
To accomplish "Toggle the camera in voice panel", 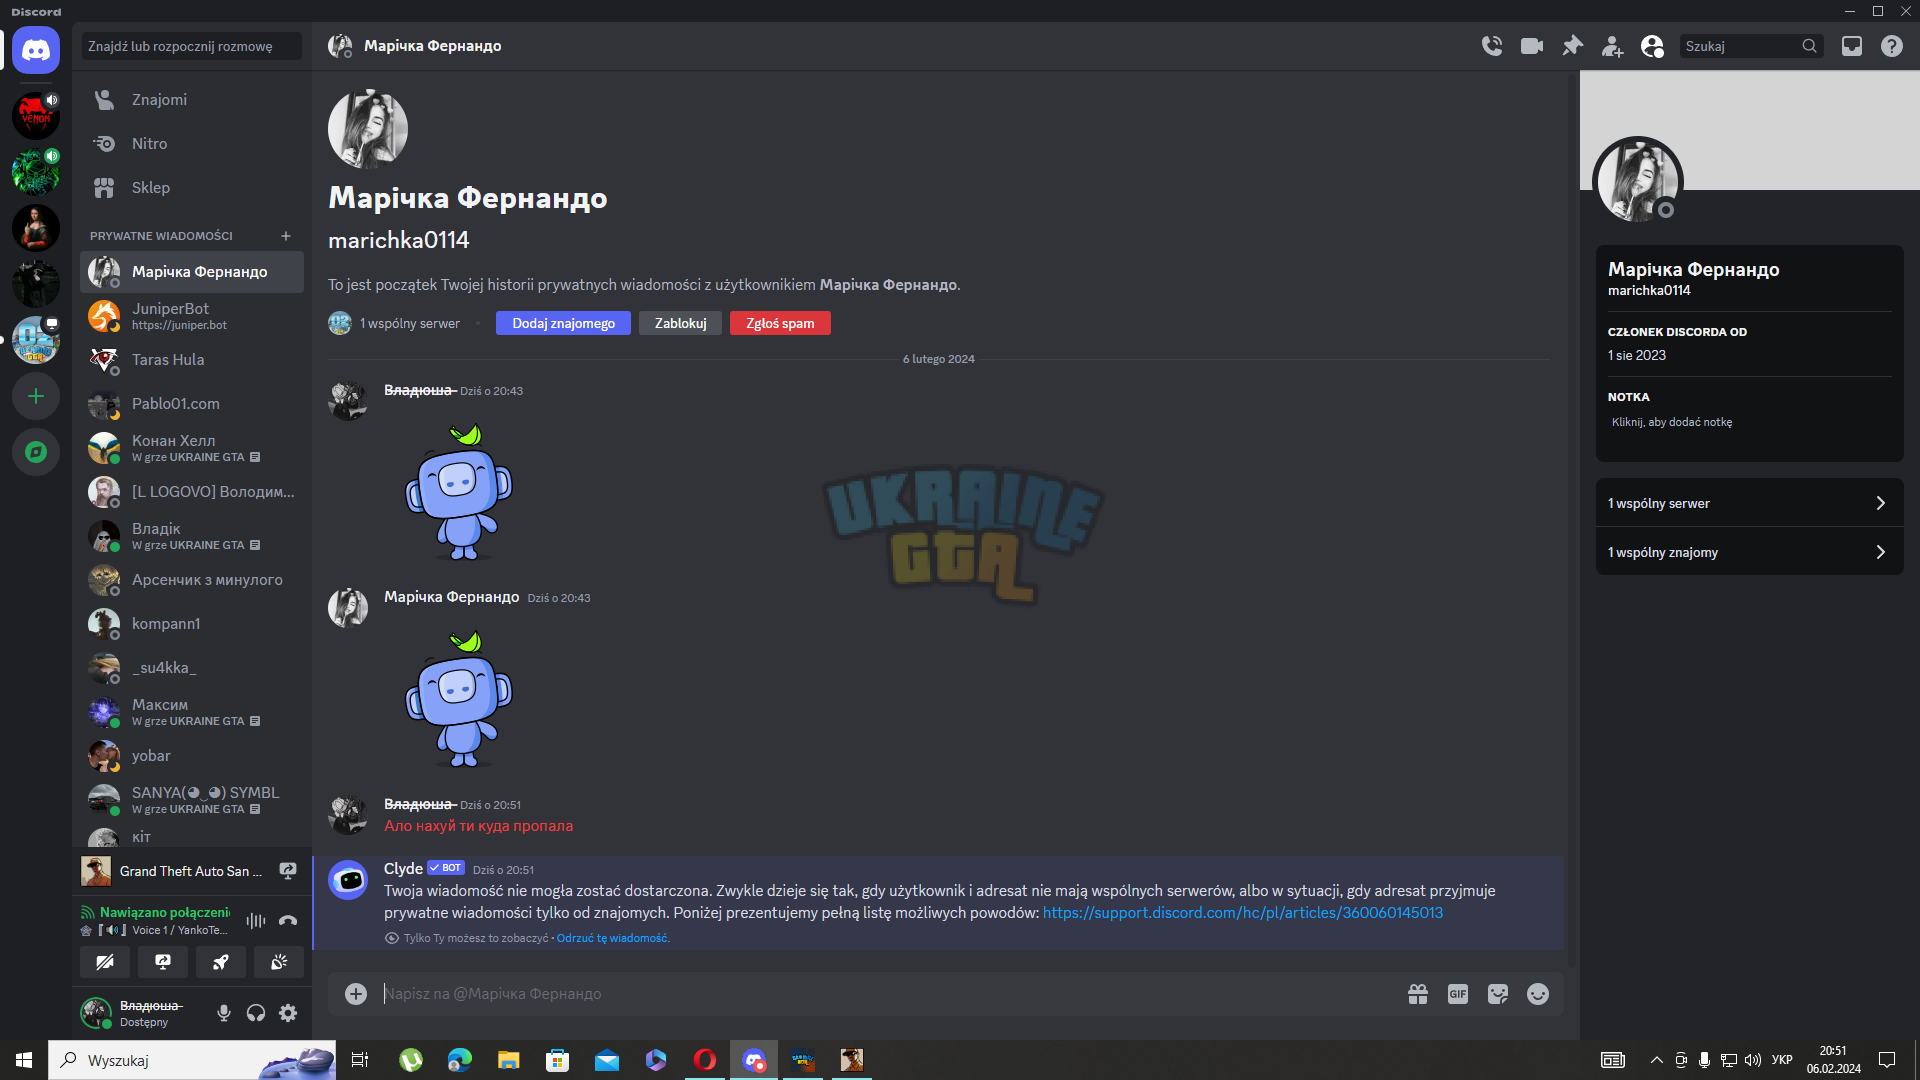I will 105,962.
